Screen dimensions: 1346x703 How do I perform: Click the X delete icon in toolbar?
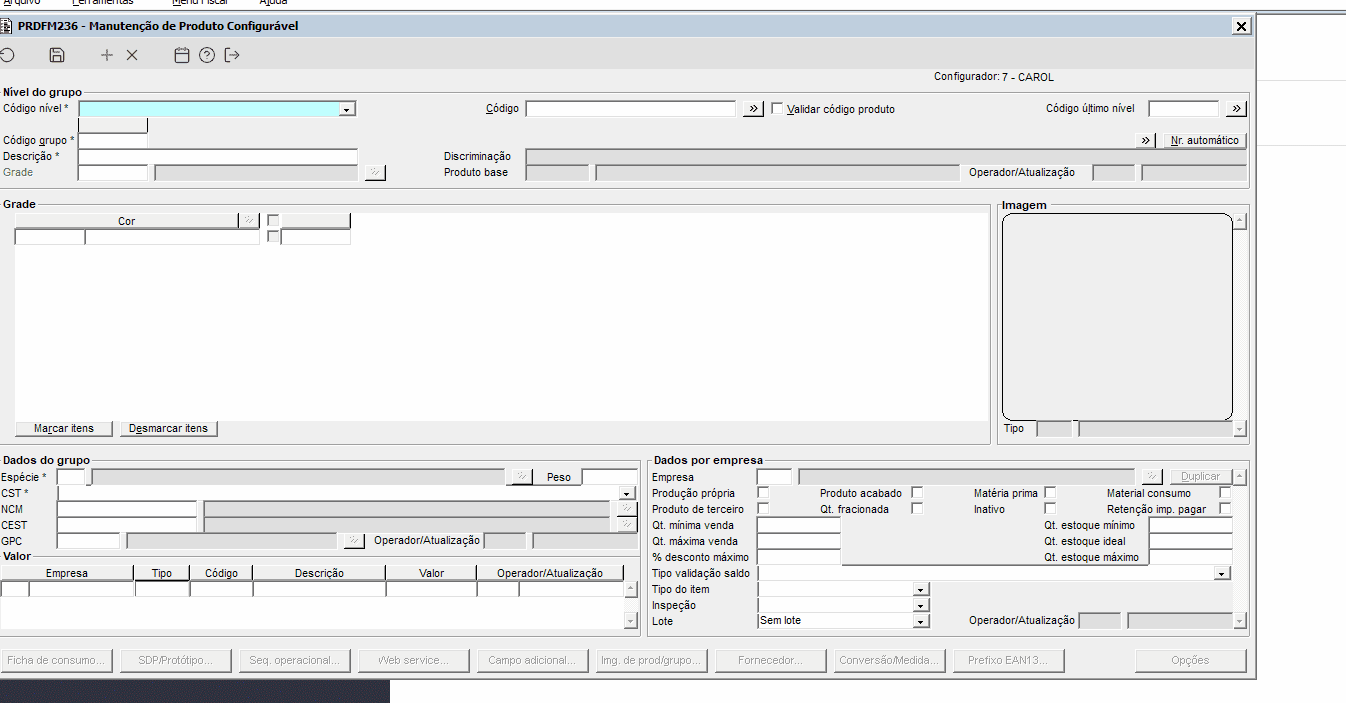[132, 55]
